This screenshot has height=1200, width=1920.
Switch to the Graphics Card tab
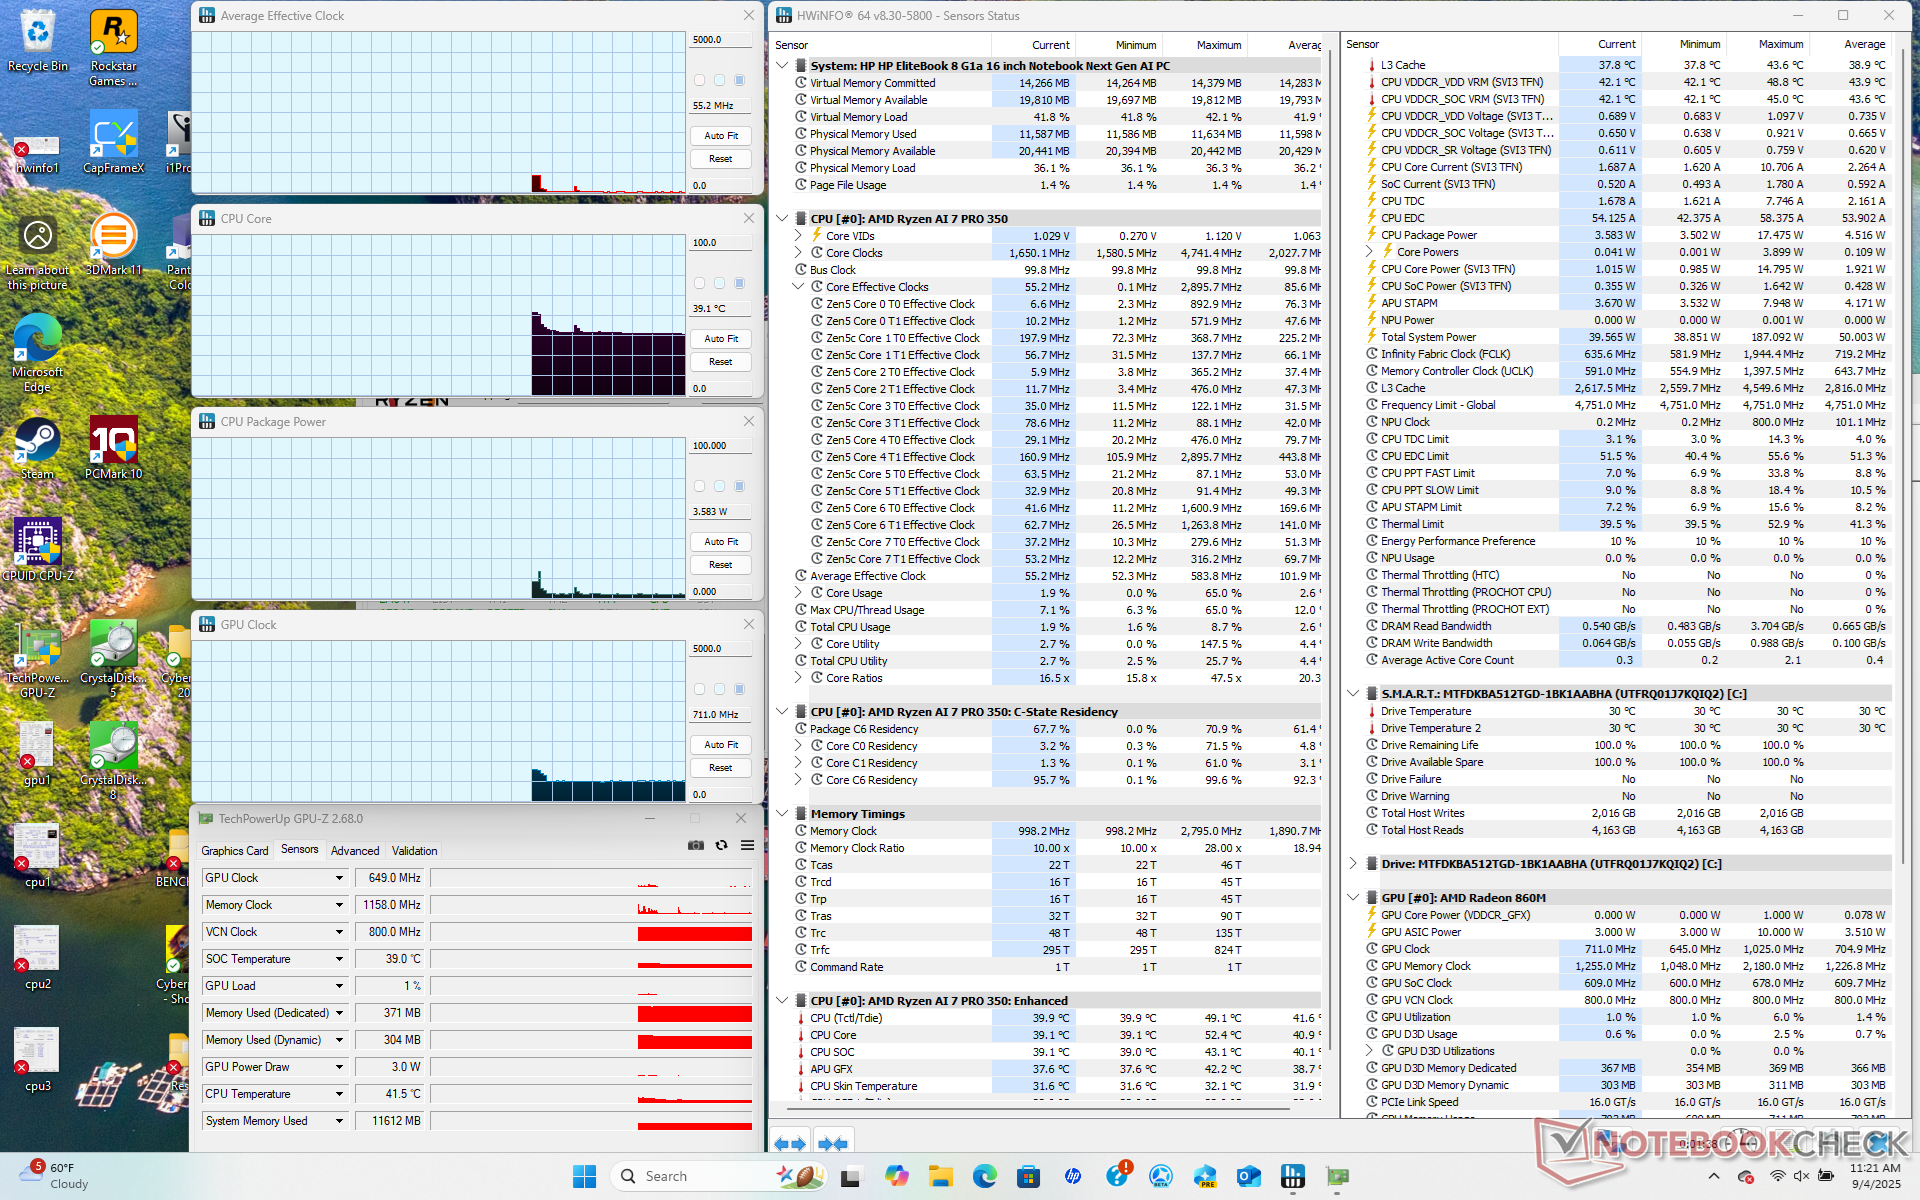(x=235, y=851)
